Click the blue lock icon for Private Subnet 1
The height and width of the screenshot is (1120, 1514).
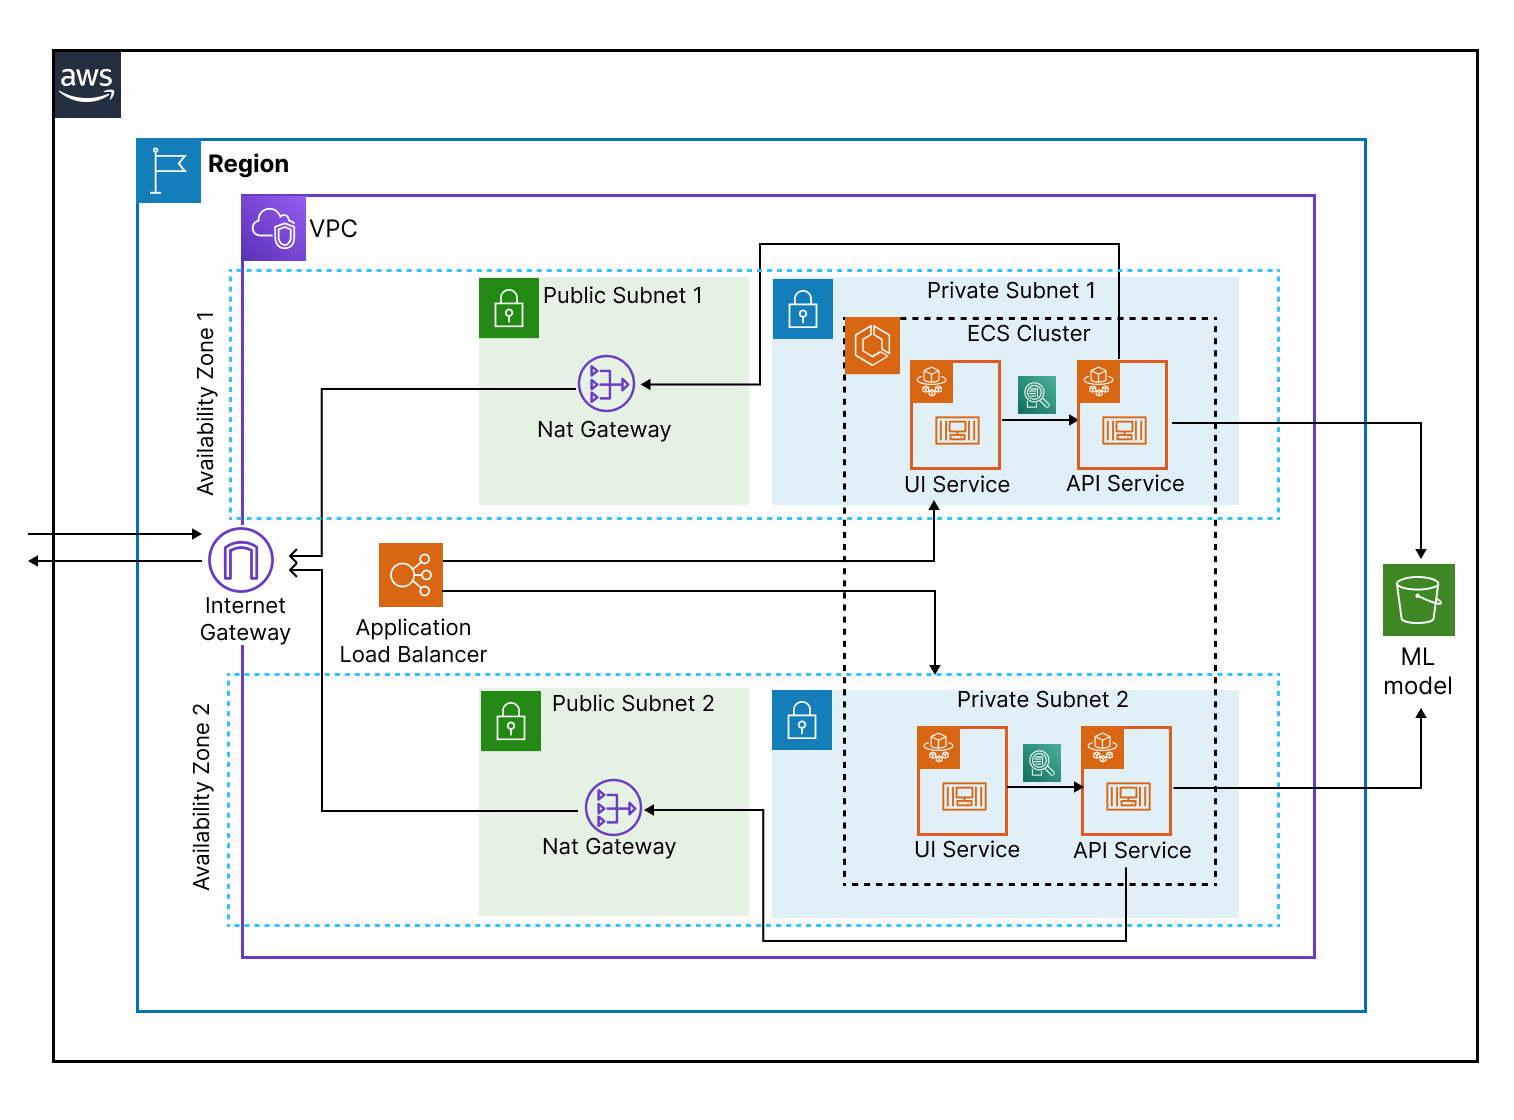[x=802, y=309]
